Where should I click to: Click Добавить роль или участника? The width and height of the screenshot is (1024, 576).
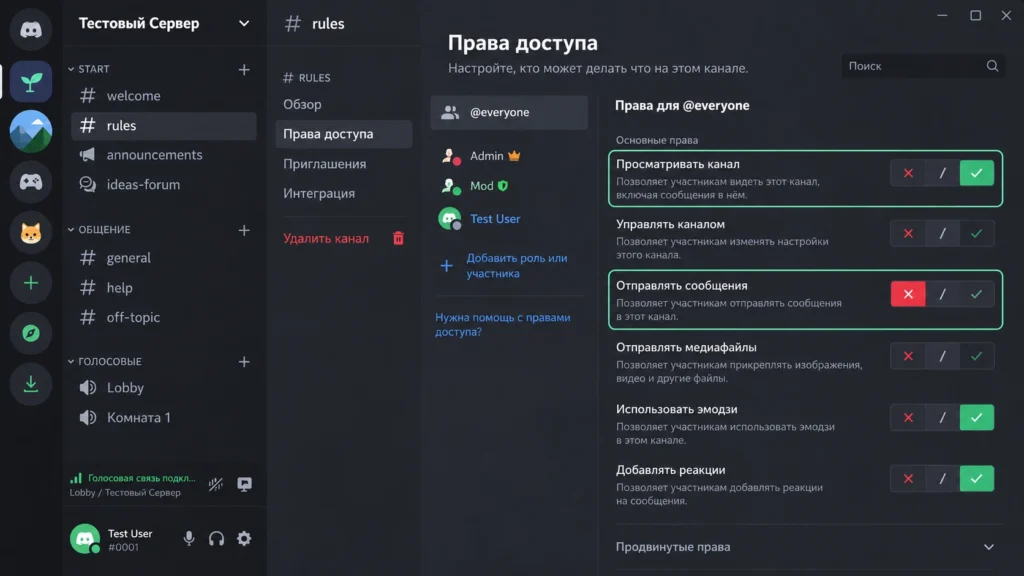(517, 266)
